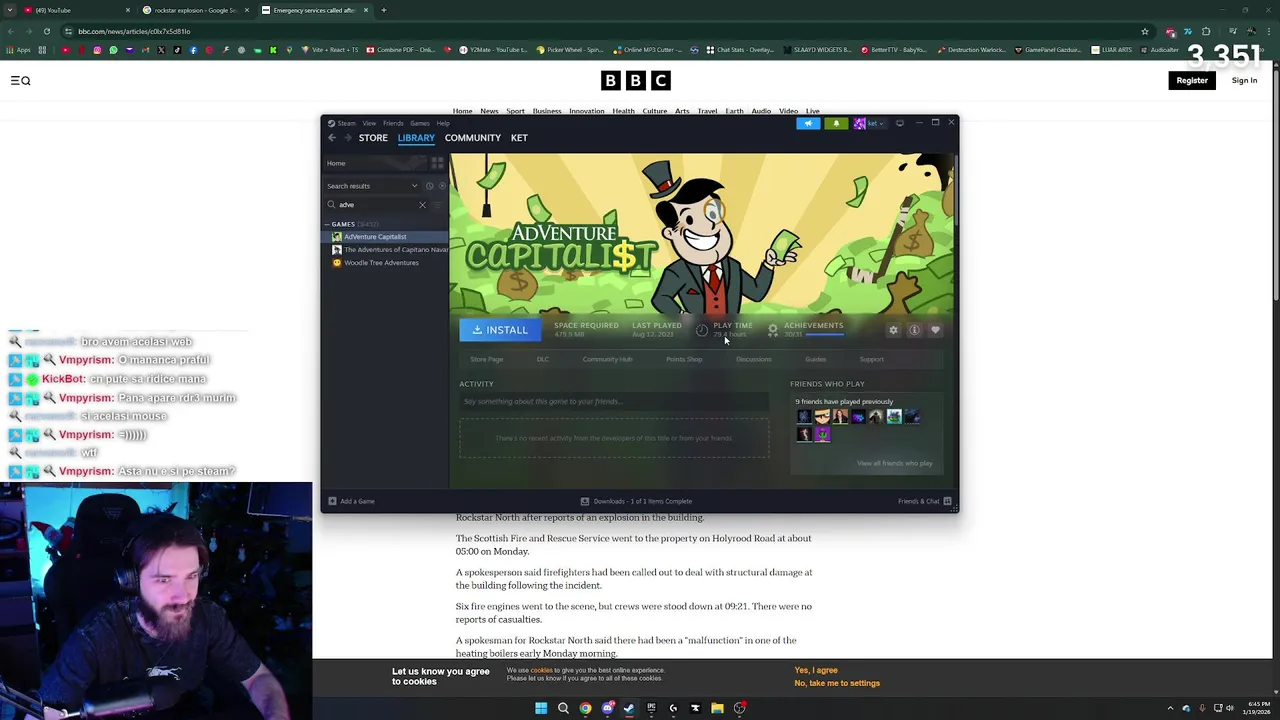Open the Support link

pyautogui.click(x=871, y=360)
